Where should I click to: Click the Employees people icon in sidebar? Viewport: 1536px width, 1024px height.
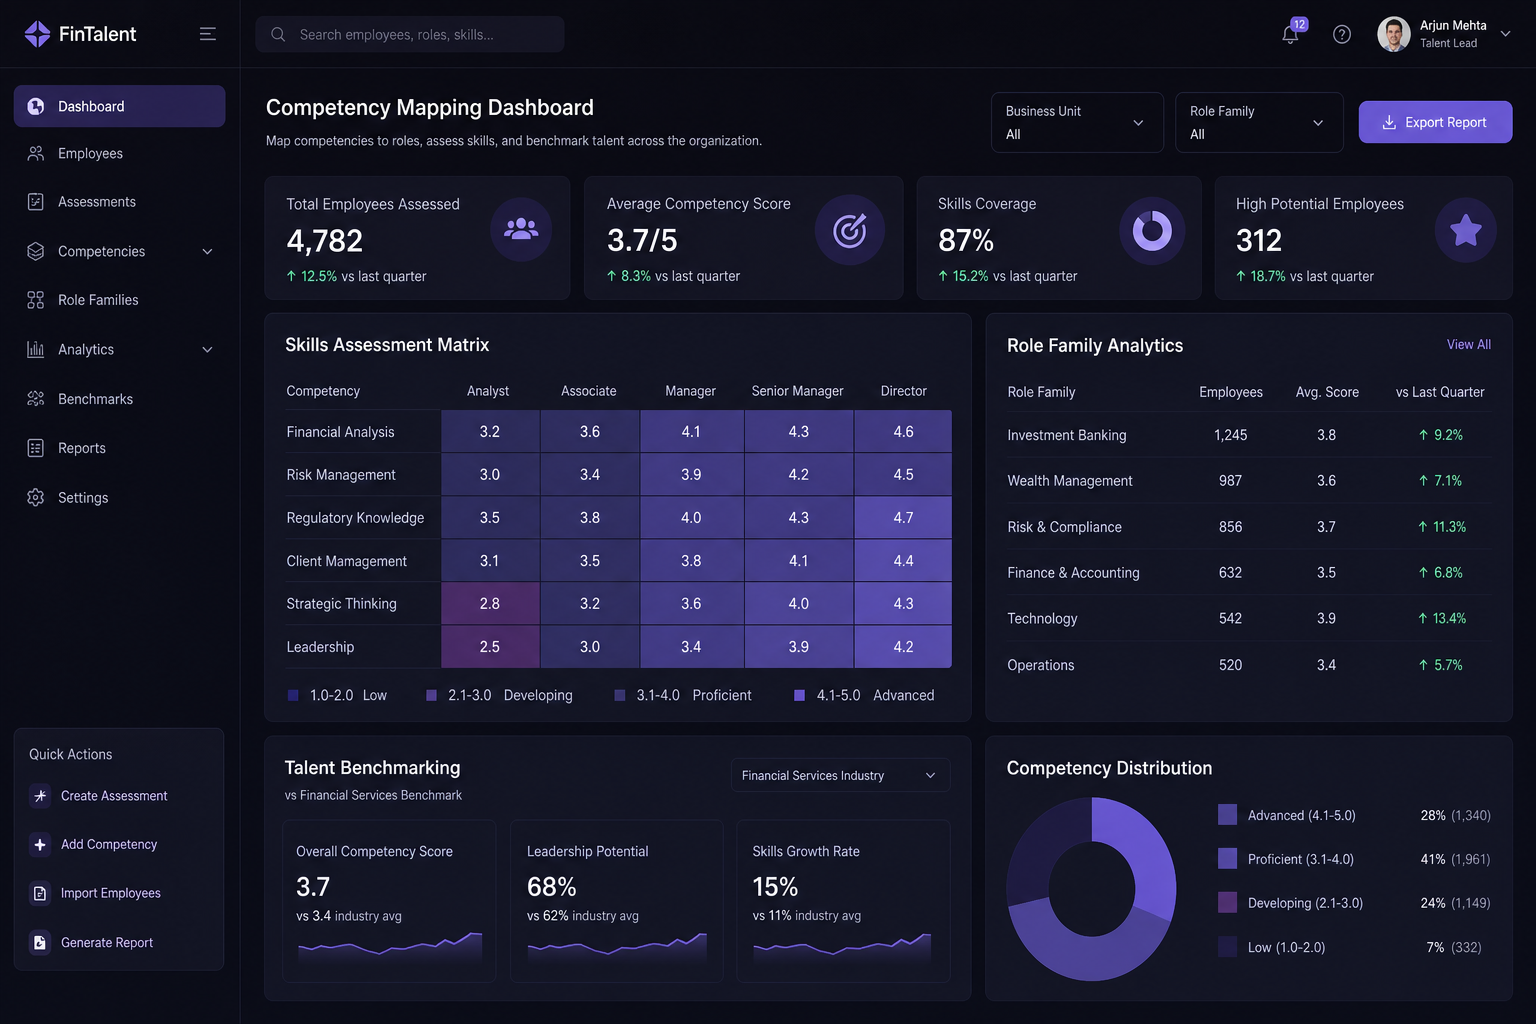pos(36,153)
